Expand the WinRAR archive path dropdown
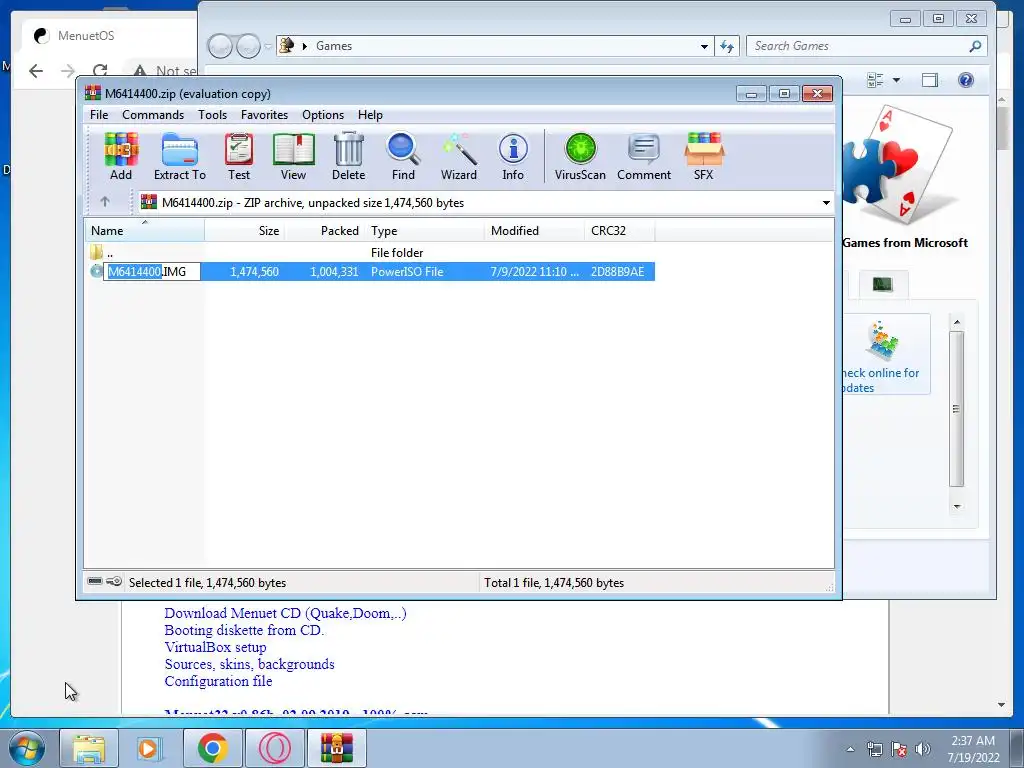Viewport: 1024px width, 768px height. 826,202
